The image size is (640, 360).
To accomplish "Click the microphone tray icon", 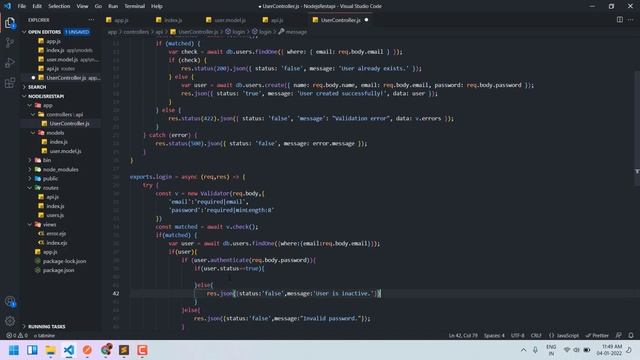I will 535,350.
